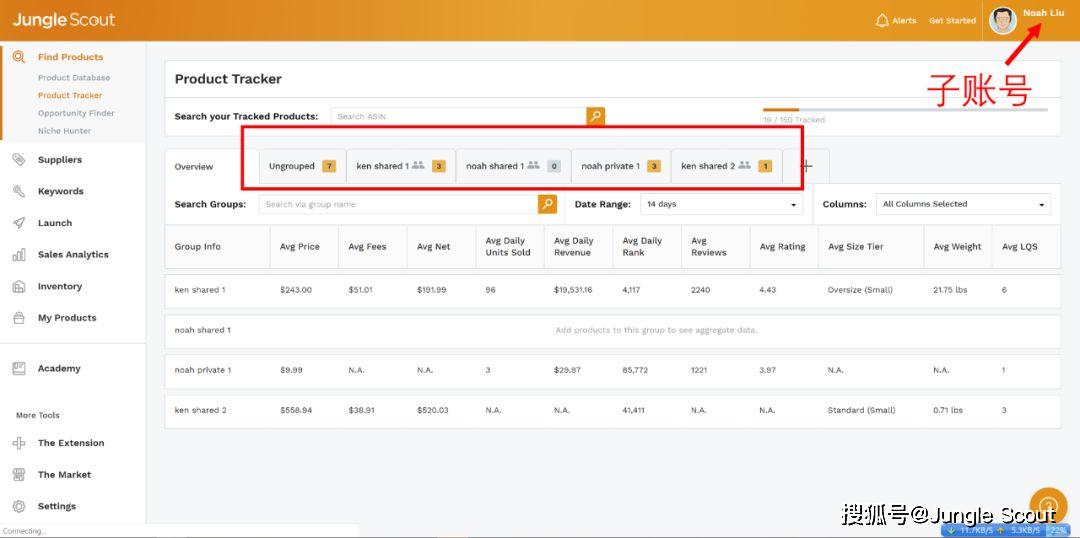The height and width of the screenshot is (538, 1080).
Task: Click the Noah Liu account name
Action: point(1043,13)
